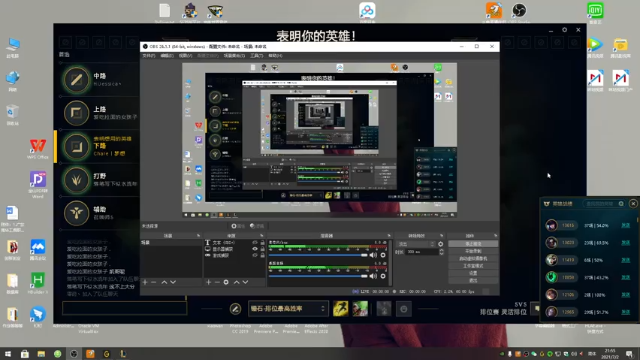Open the ward skin selector icon

coord(384,309)
